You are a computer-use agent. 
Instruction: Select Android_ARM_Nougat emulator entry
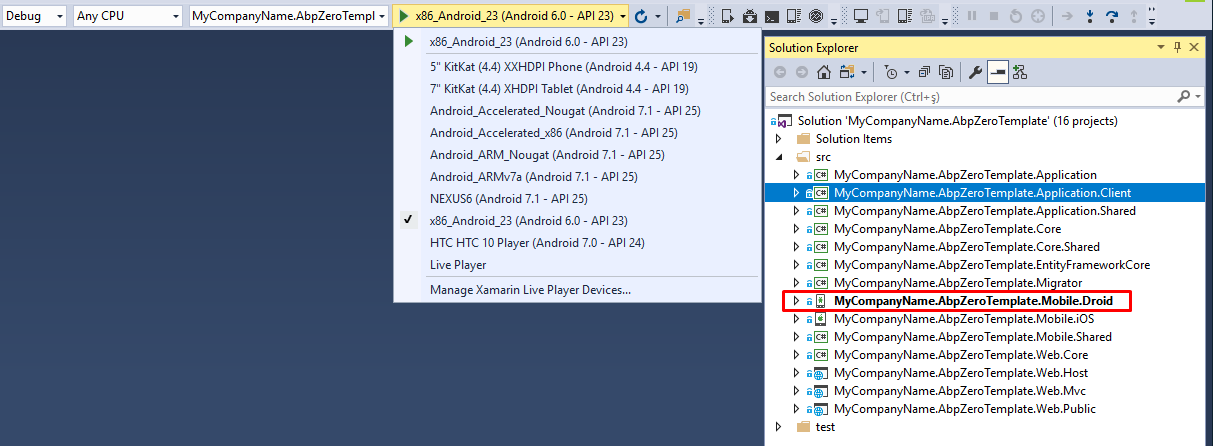click(576, 154)
